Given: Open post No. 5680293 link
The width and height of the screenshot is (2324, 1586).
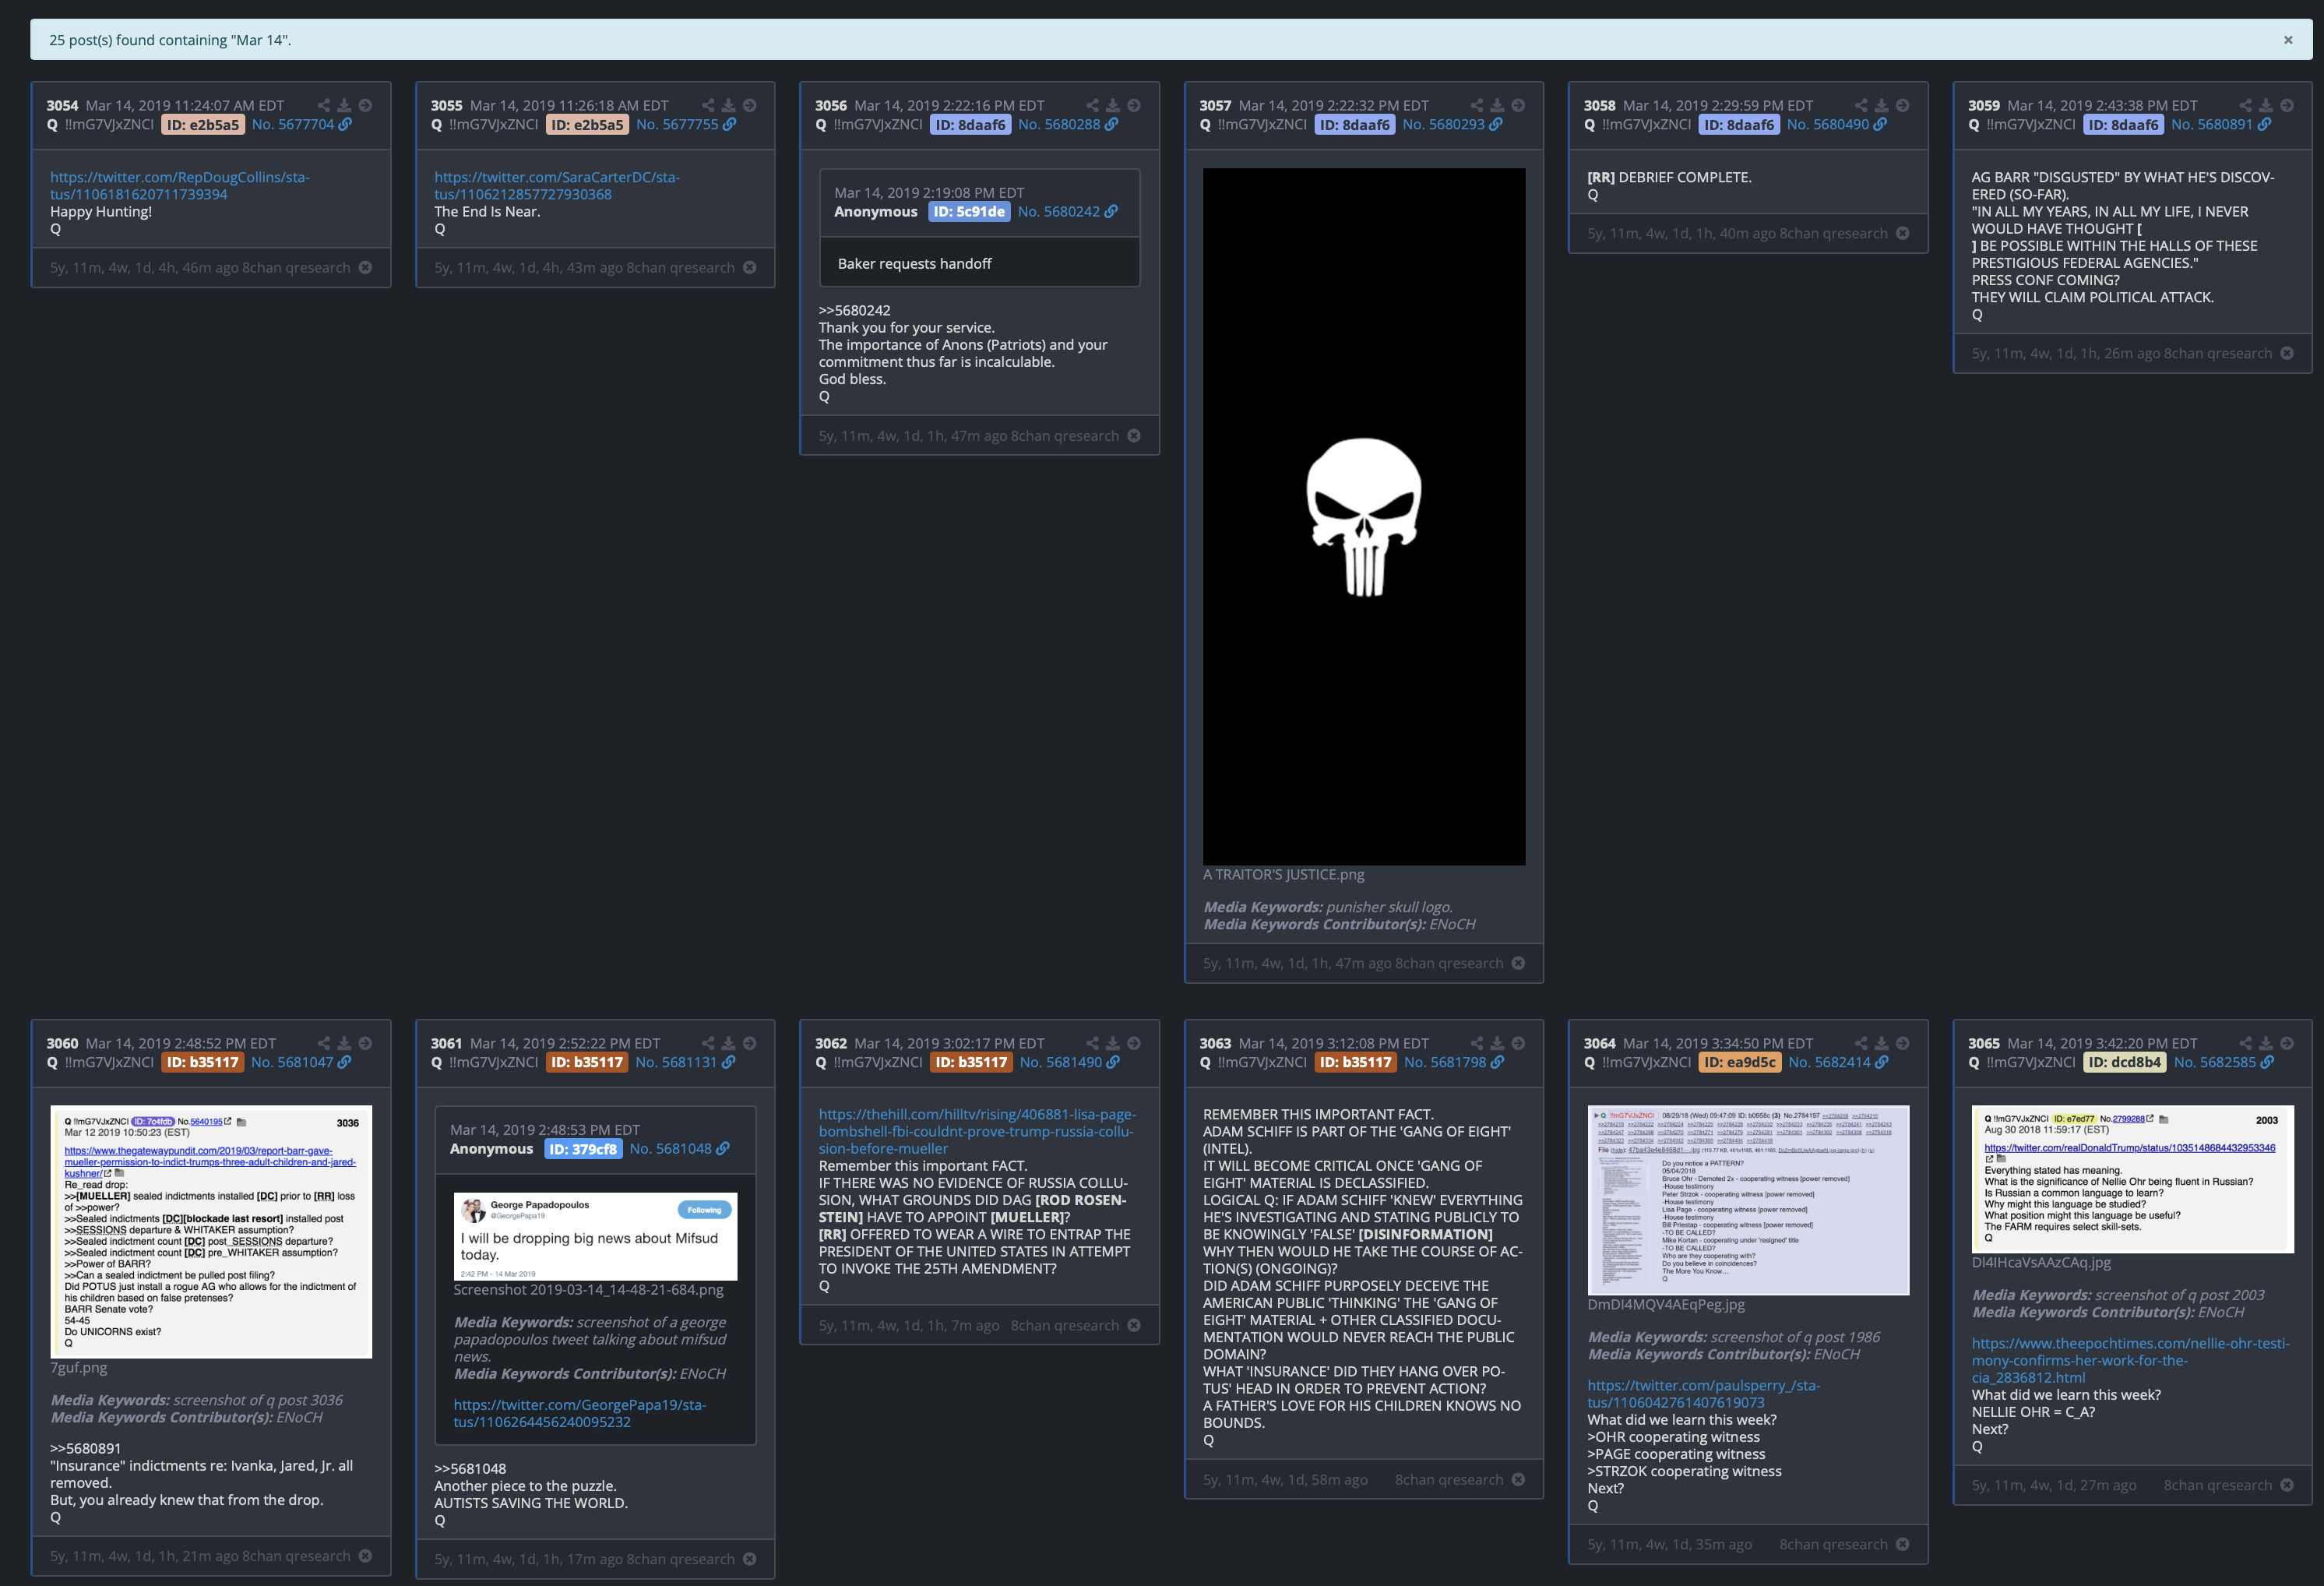Looking at the screenshot, I should (x=1443, y=124).
